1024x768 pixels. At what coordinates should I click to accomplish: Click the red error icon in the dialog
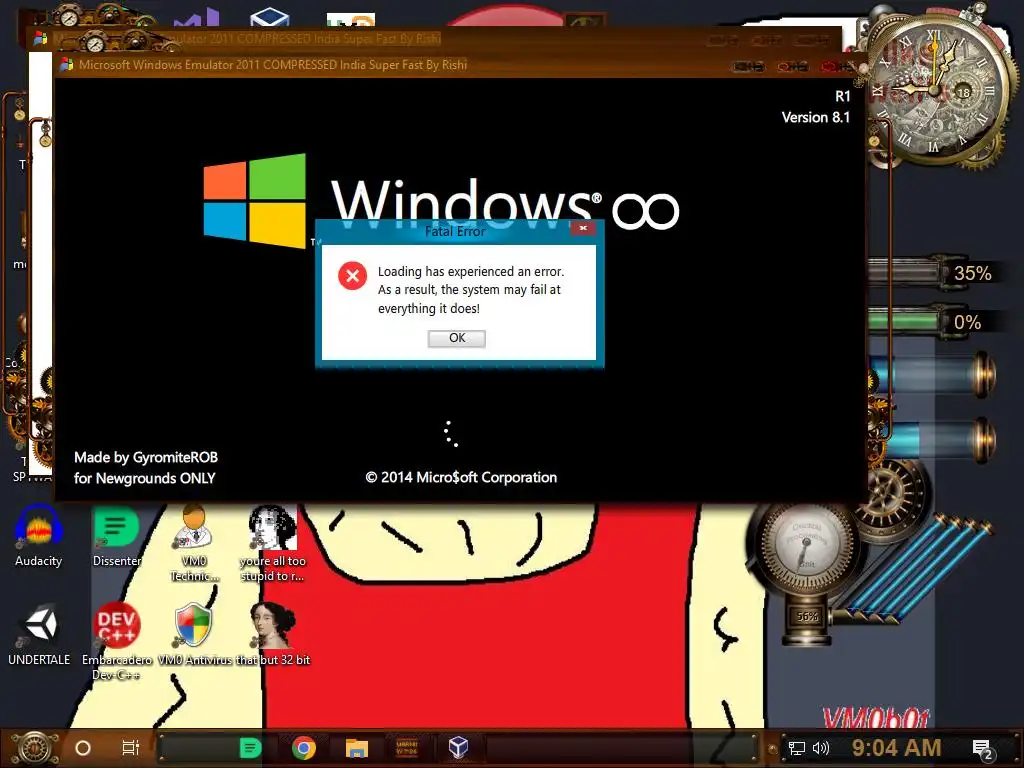(352, 276)
